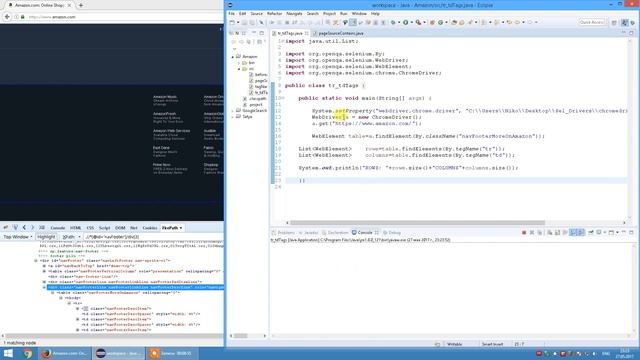Click the Firebug command line toggle icon
The image size is (640, 360).
click(42, 227)
